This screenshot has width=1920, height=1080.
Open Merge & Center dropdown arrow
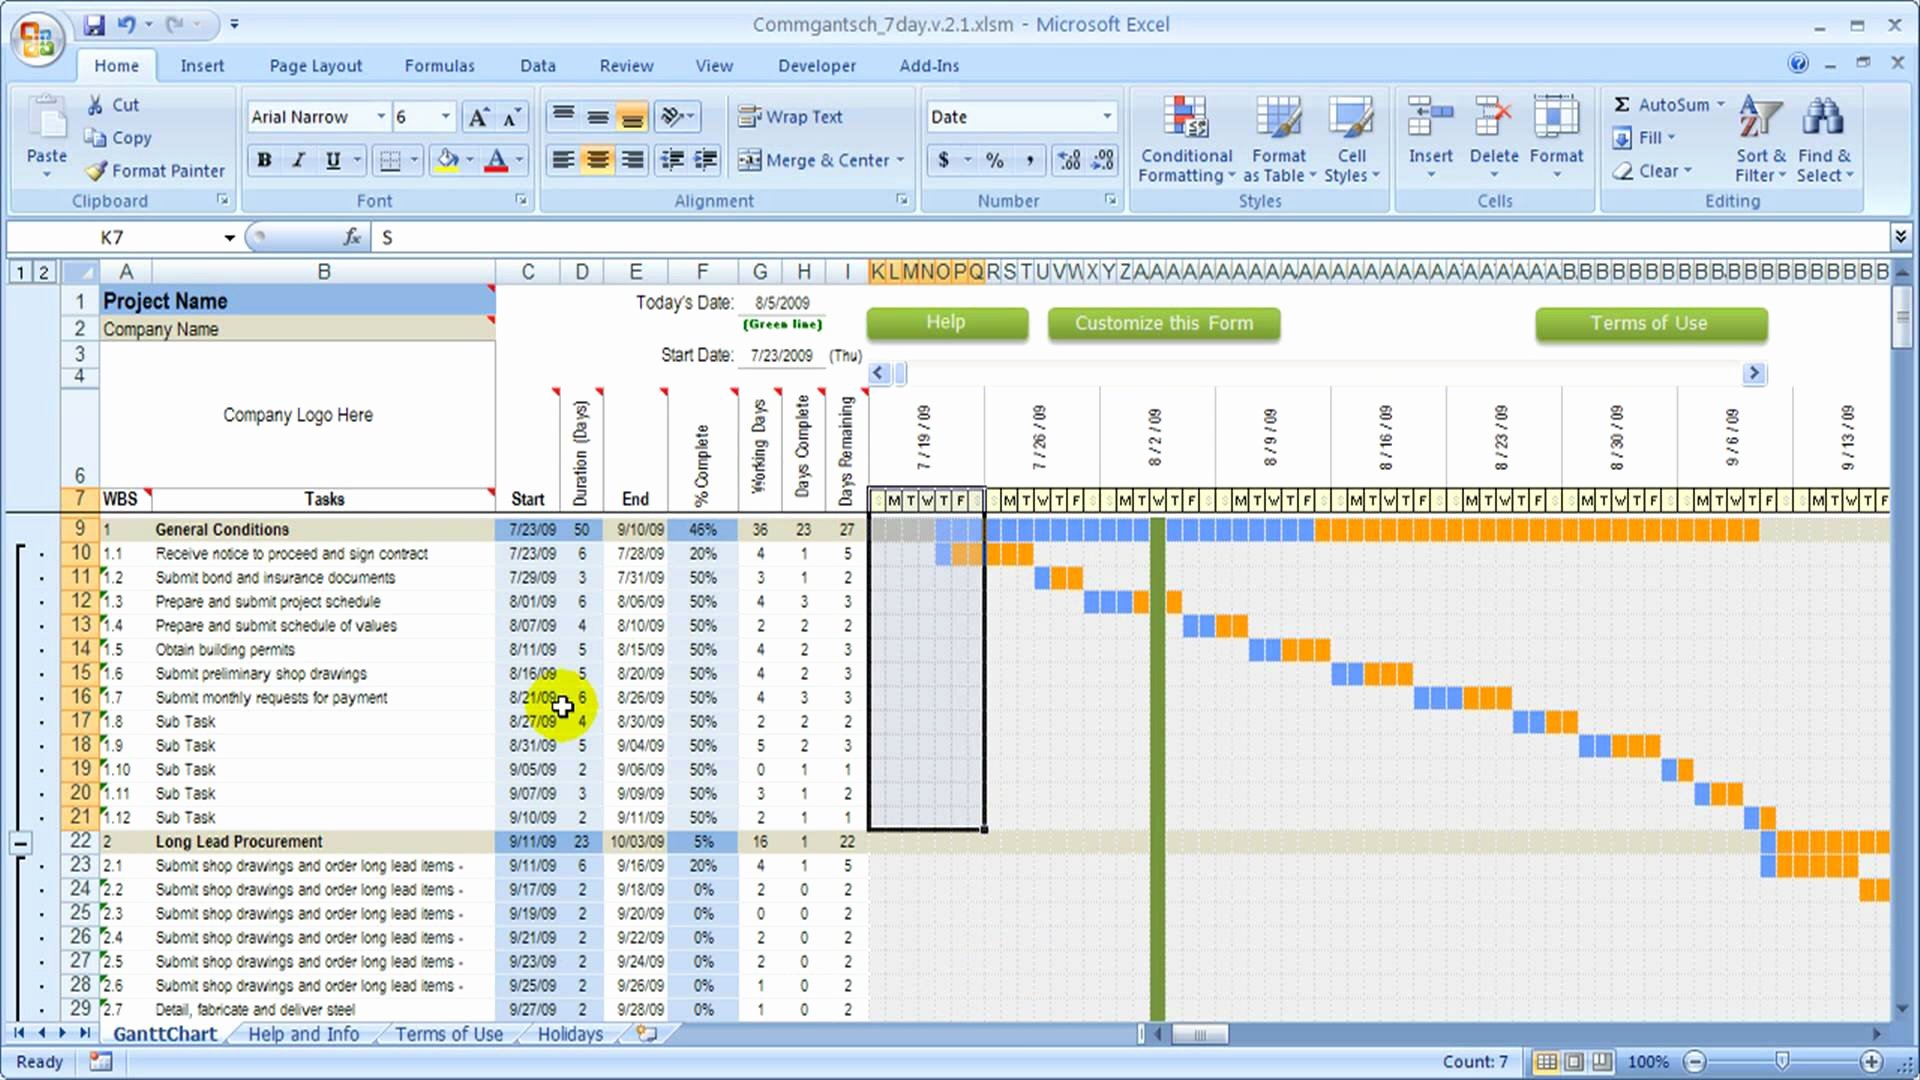900,160
